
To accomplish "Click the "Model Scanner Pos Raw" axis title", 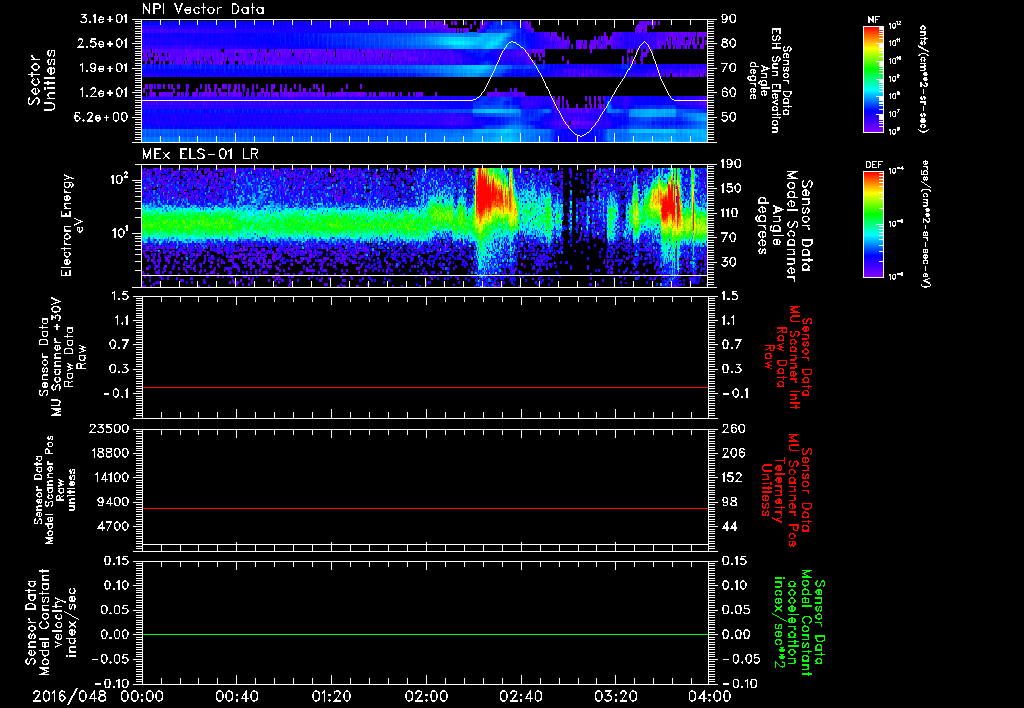I will click(x=56, y=490).
